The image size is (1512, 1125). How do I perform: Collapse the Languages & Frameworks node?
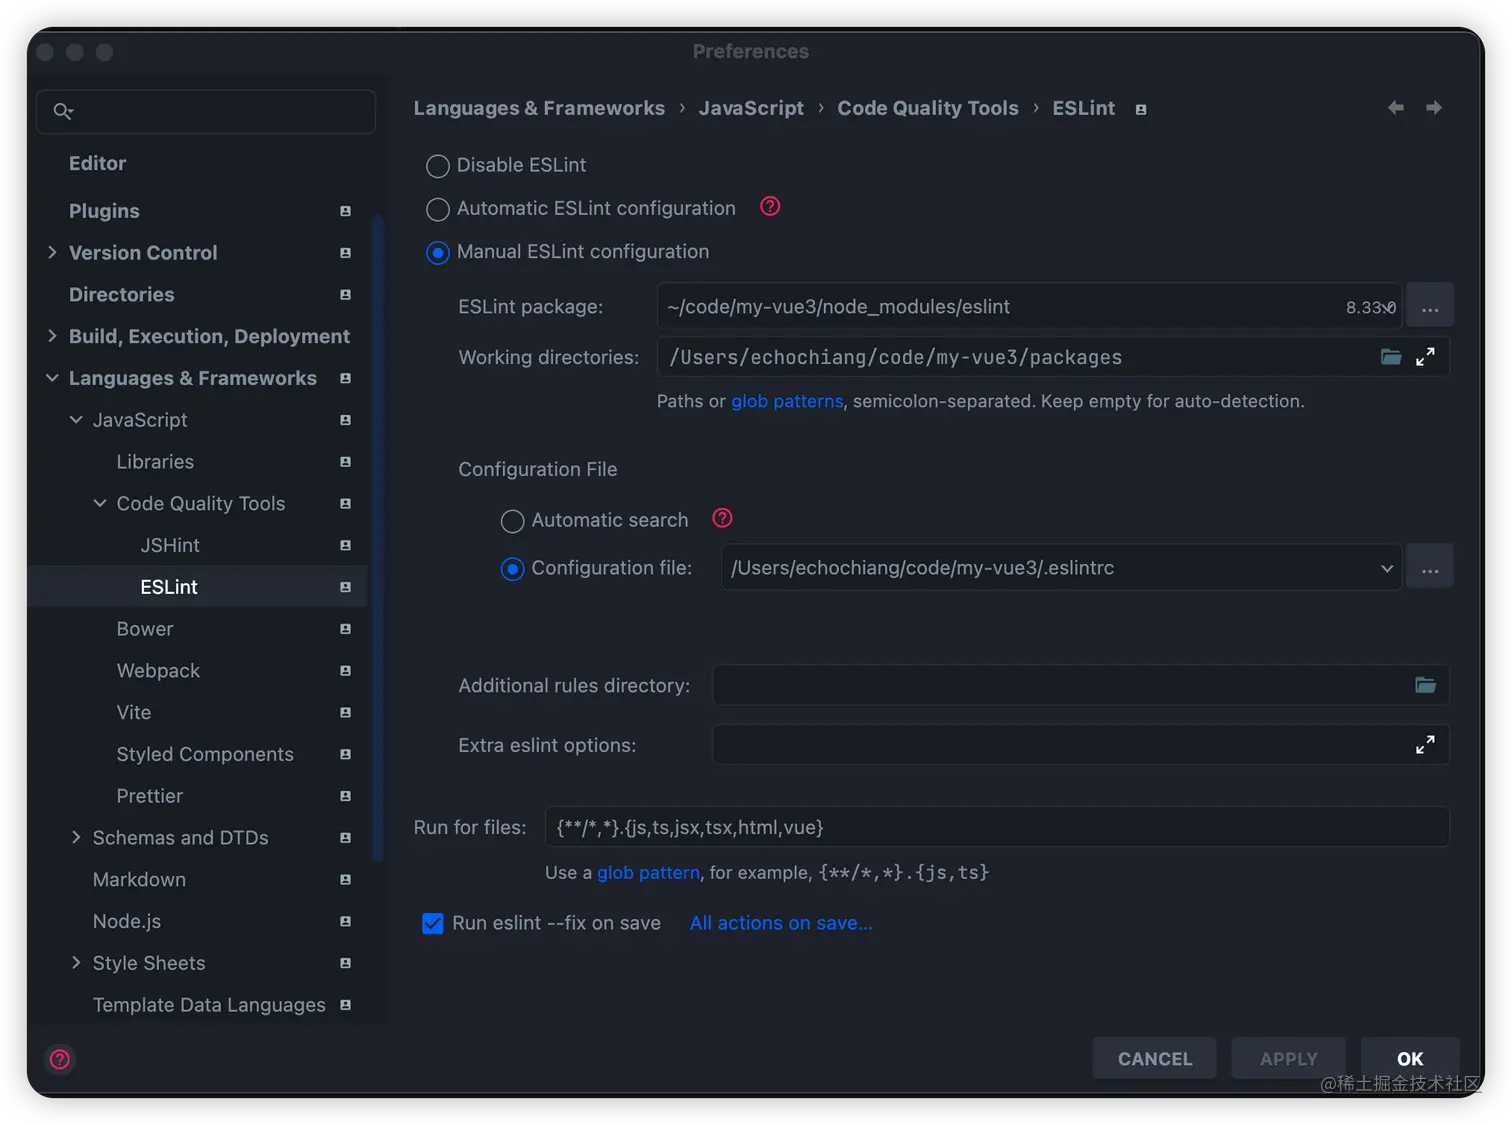[x=52, y=378]
